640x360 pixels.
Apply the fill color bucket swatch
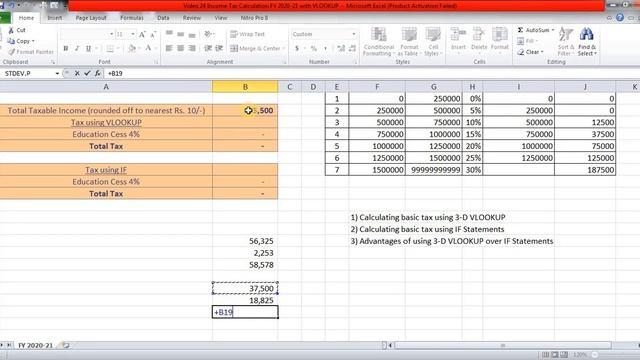pos(131,49)
